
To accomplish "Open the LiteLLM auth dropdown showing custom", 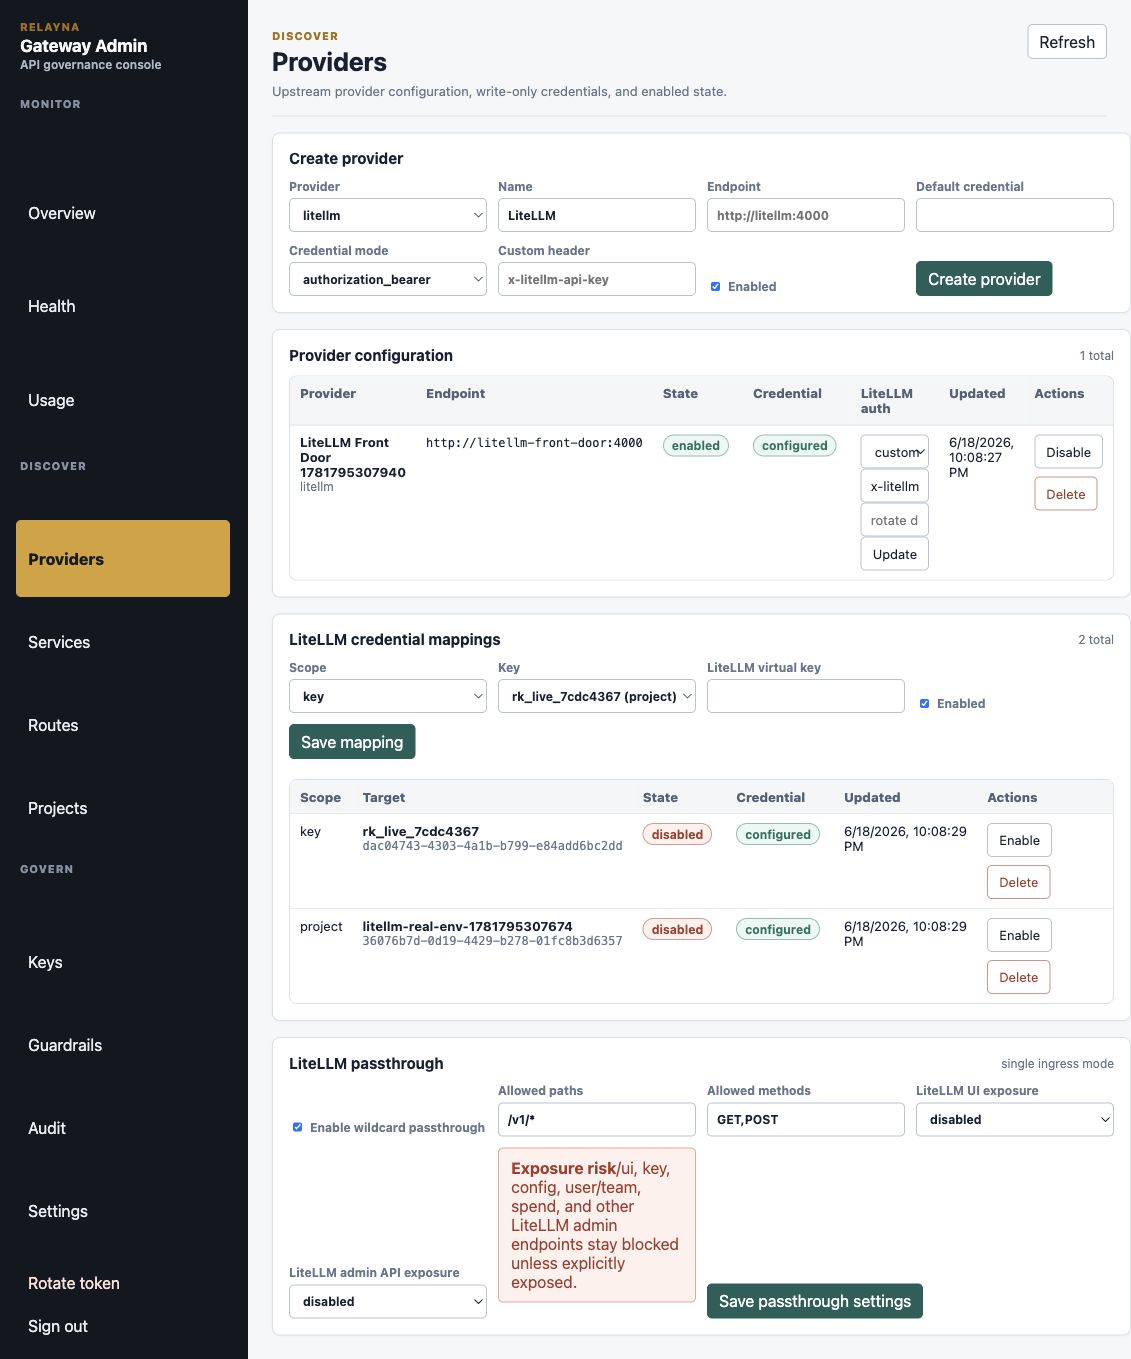I will click(895, 452).
